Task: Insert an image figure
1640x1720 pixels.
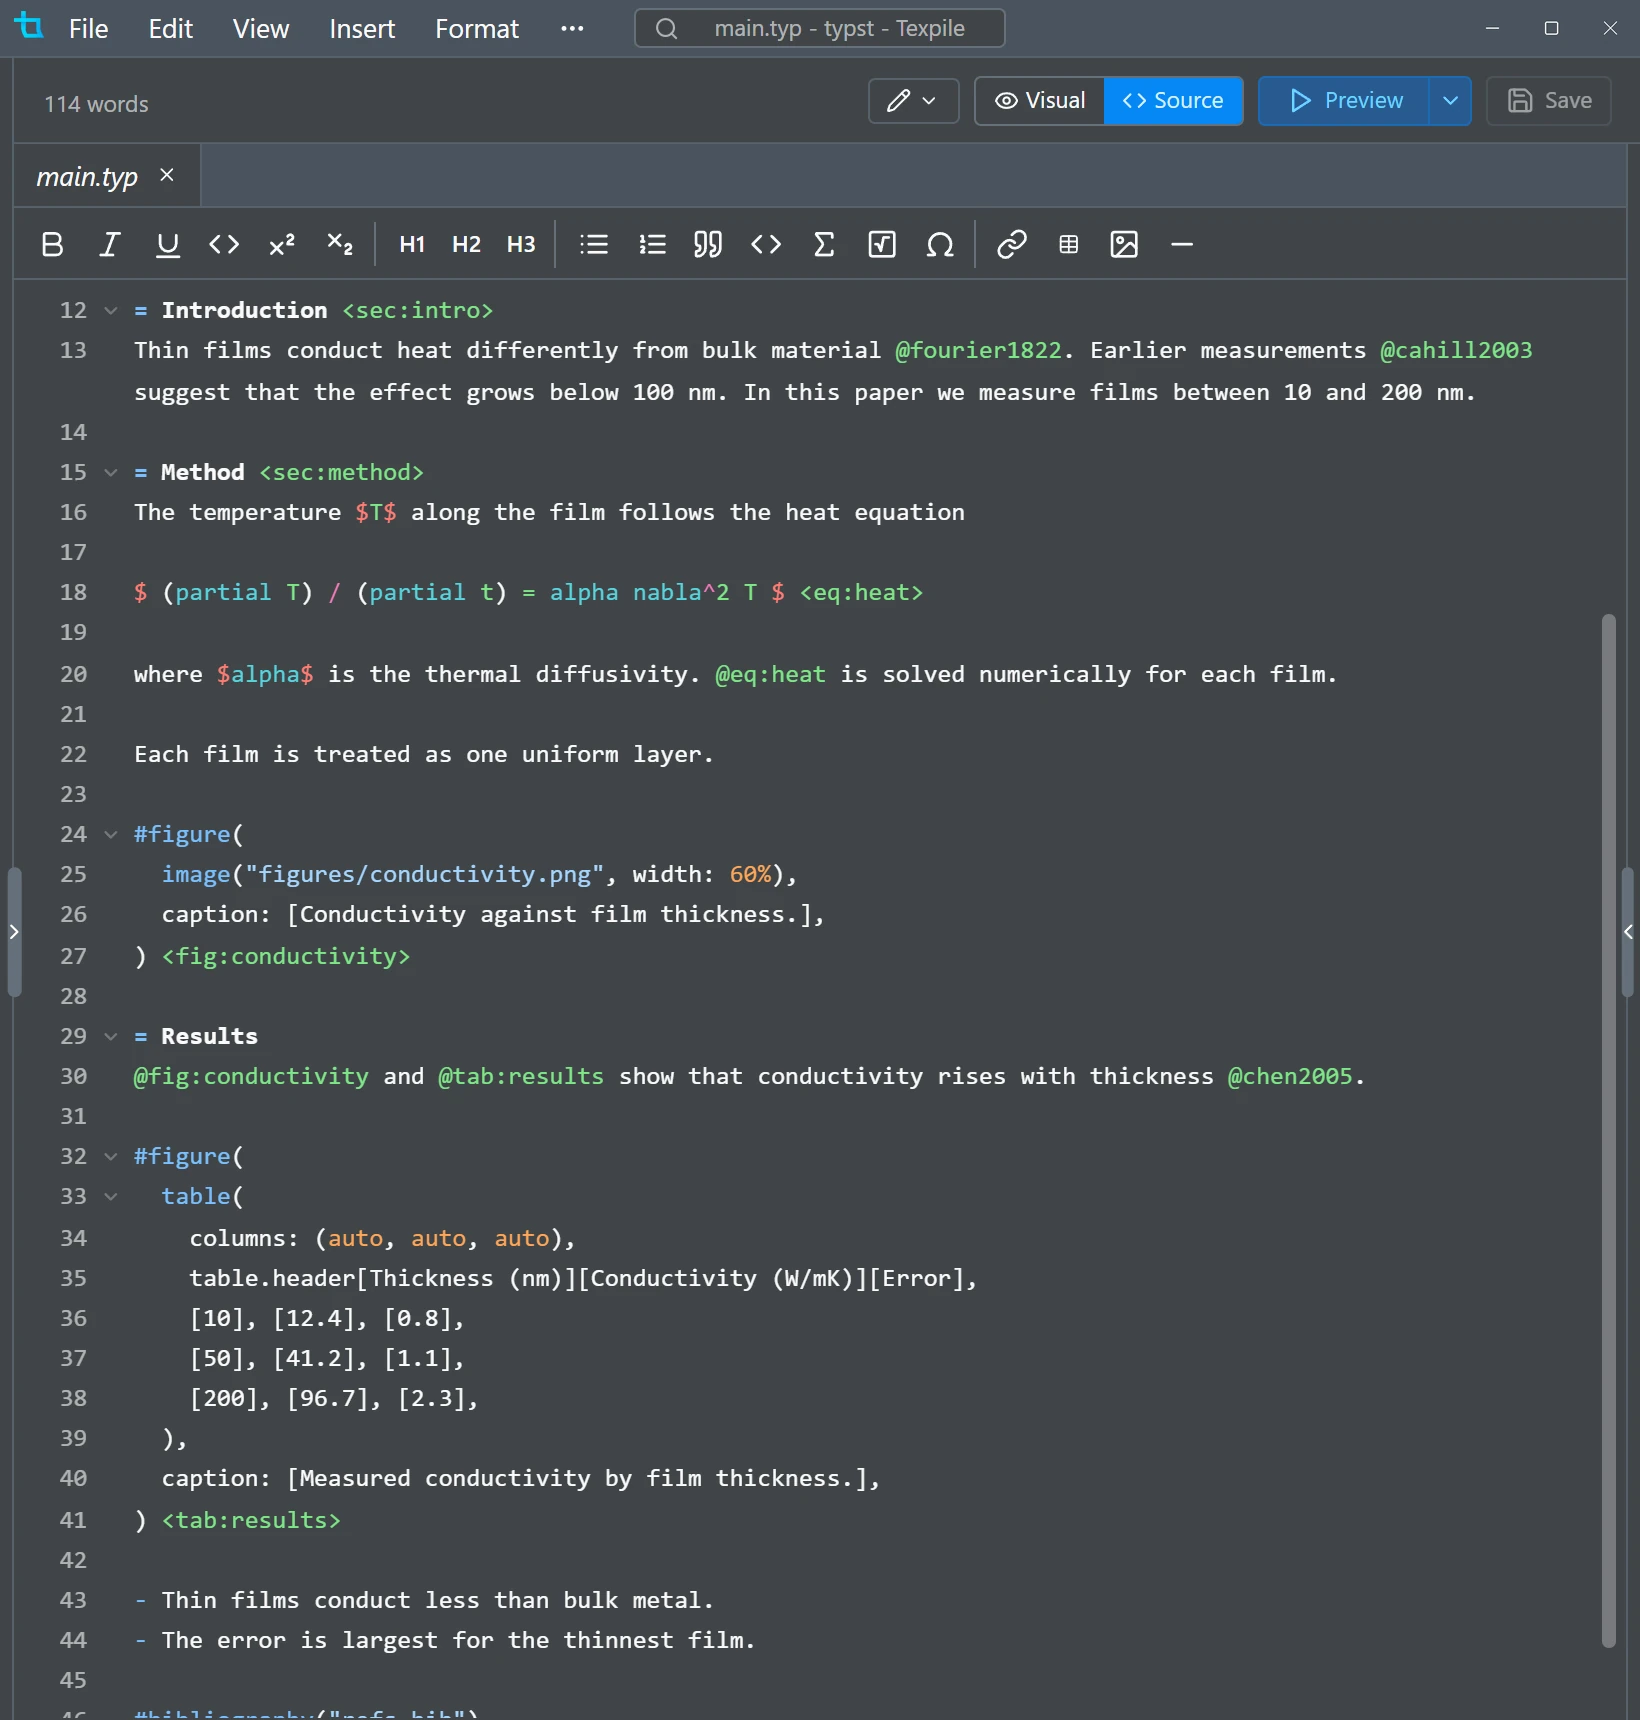Action: [x=1125, y=244]
